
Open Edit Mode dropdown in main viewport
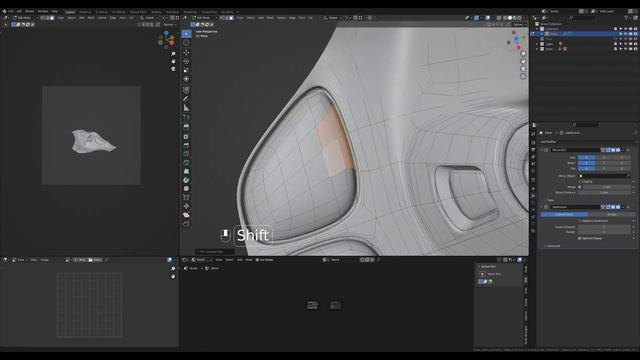tap(205, 18)
